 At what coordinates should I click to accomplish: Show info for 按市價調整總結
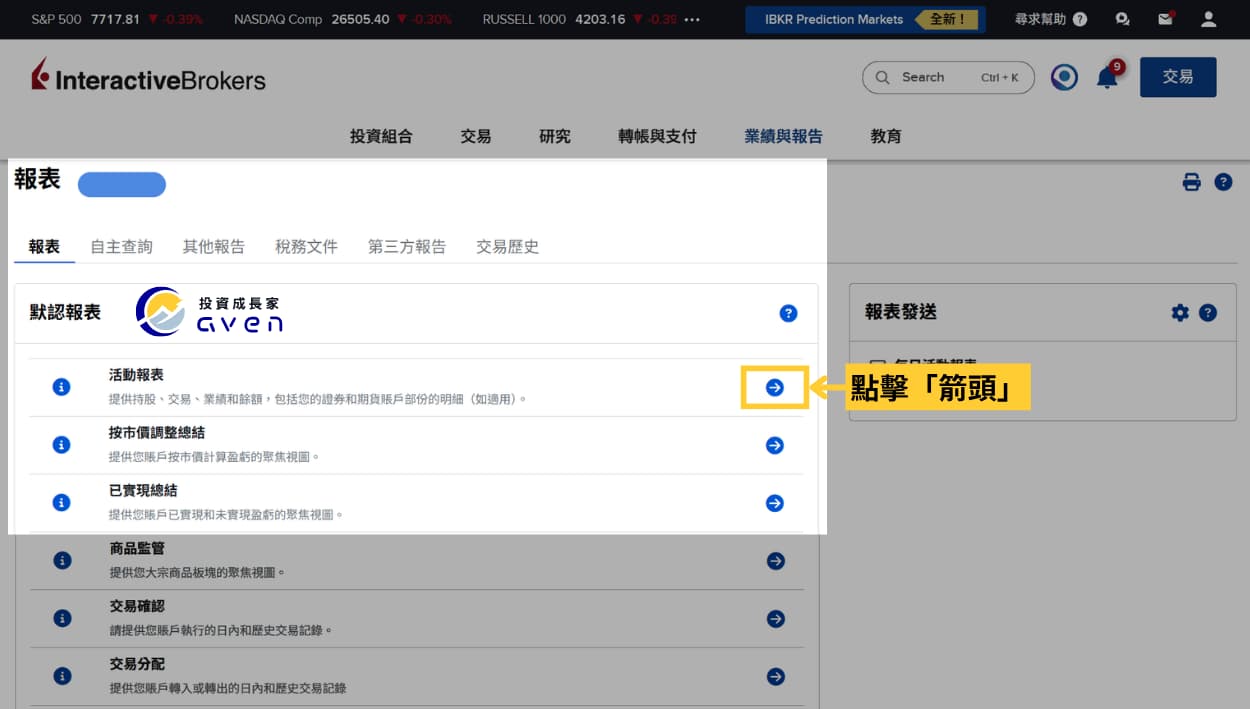coord(61,445)
